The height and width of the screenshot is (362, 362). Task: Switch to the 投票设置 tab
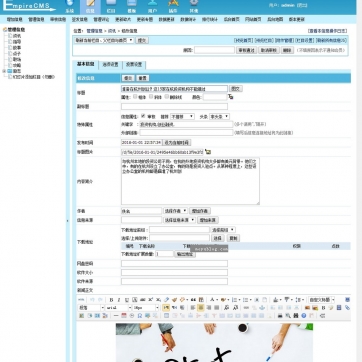pos(134,64)
